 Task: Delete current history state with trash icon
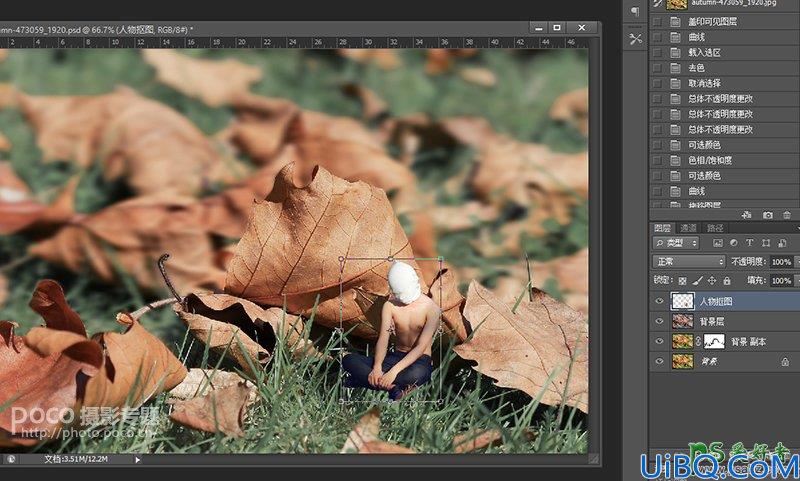coord(787,215)
